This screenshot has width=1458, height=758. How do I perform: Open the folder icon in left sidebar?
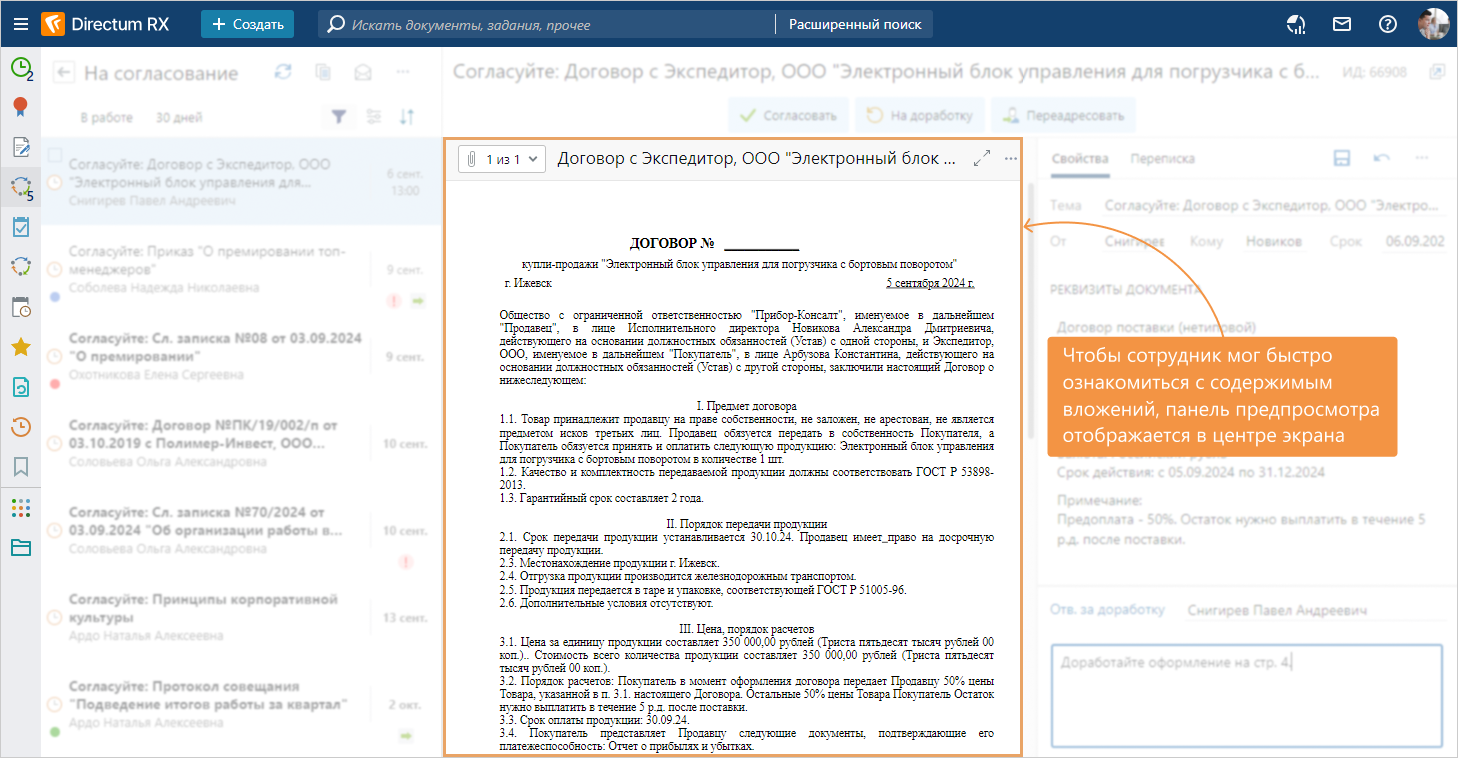pos(20,547)
